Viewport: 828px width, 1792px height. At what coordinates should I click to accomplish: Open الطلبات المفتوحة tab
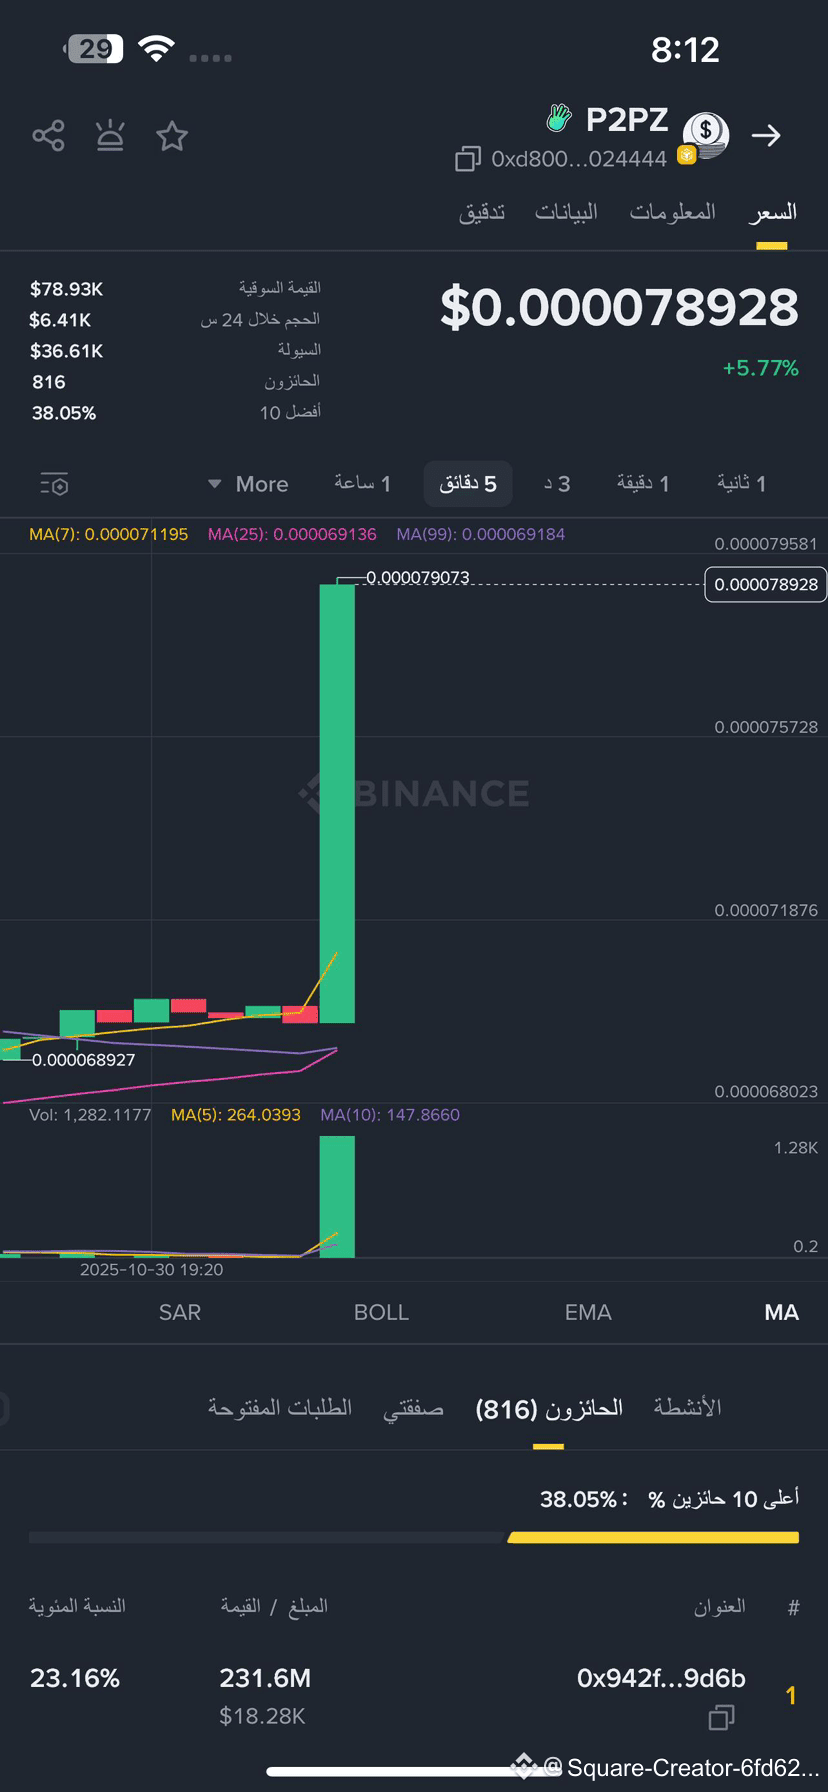(x=280, y=1408)
